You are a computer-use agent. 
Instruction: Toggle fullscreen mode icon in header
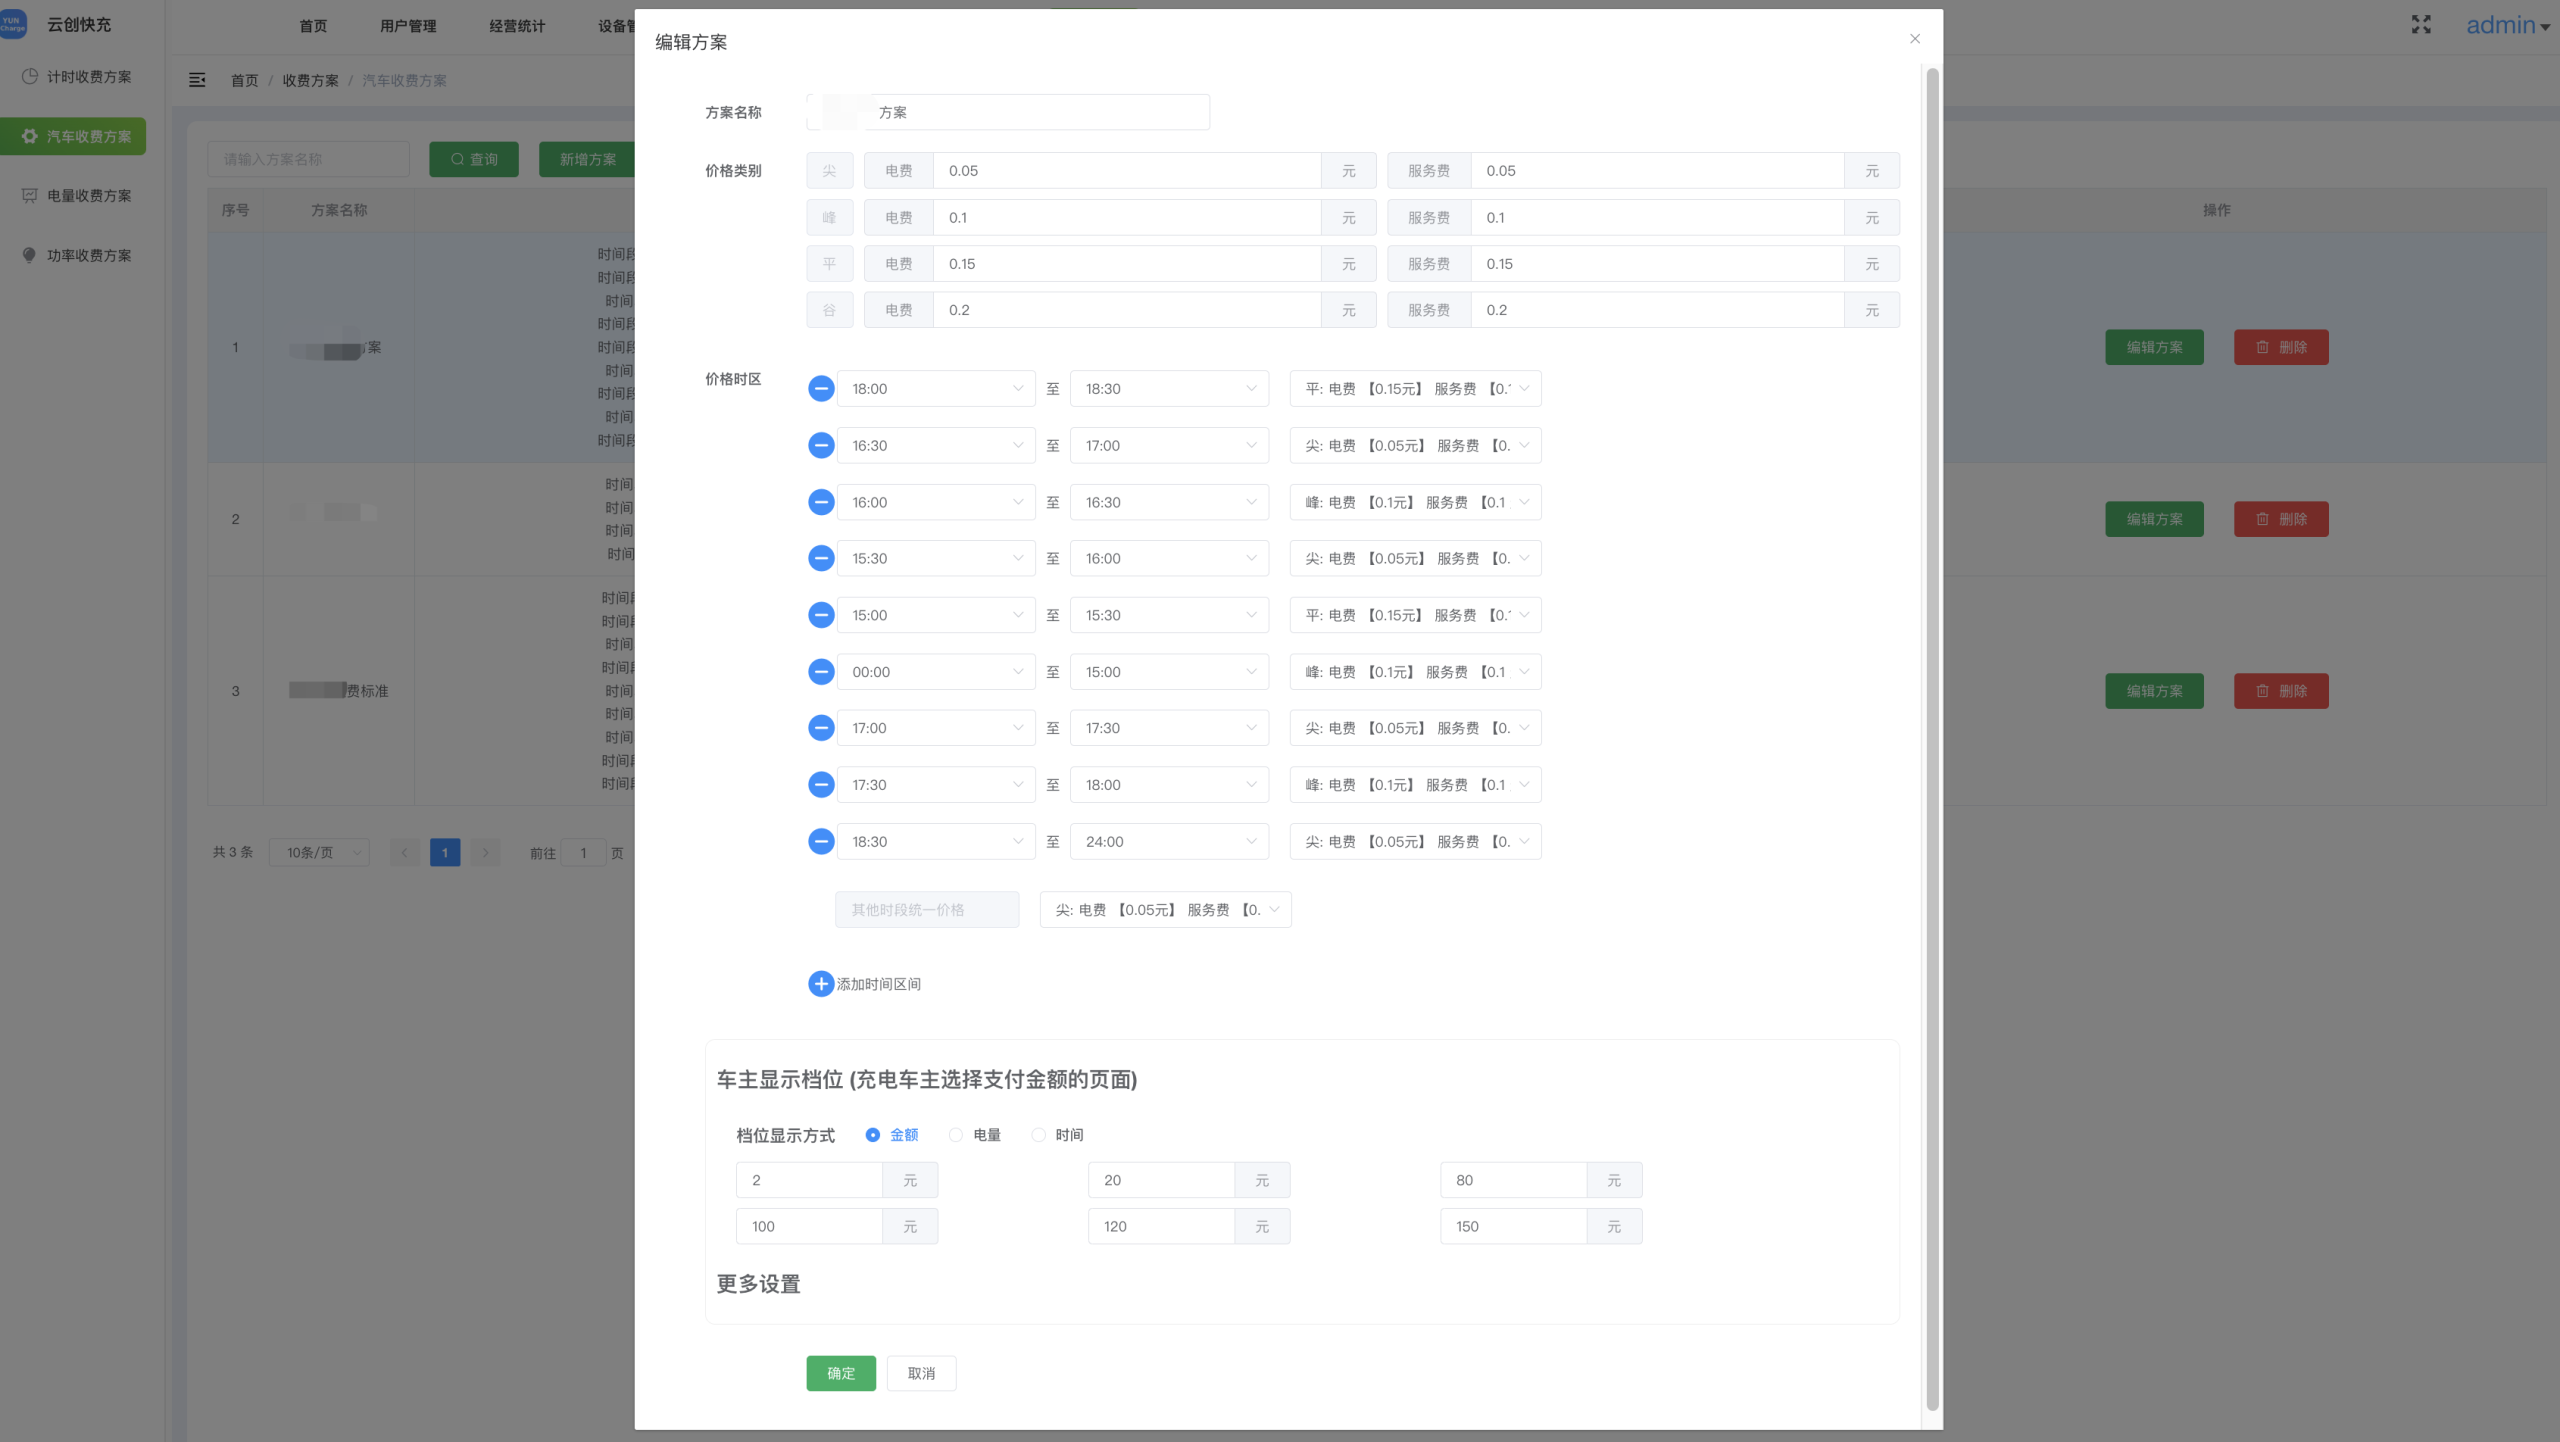(x=2421, y=25)
